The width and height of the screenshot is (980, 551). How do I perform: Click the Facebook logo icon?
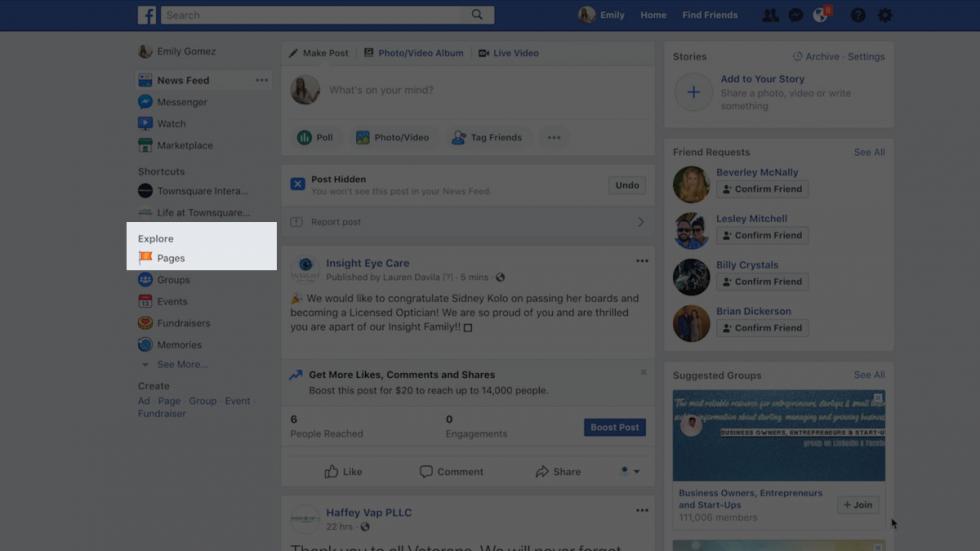[x=147, y=15]
